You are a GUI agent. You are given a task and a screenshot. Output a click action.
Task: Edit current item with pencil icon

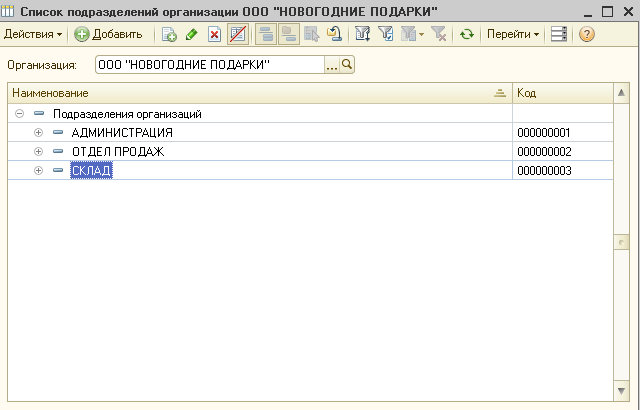click(191, 34)
